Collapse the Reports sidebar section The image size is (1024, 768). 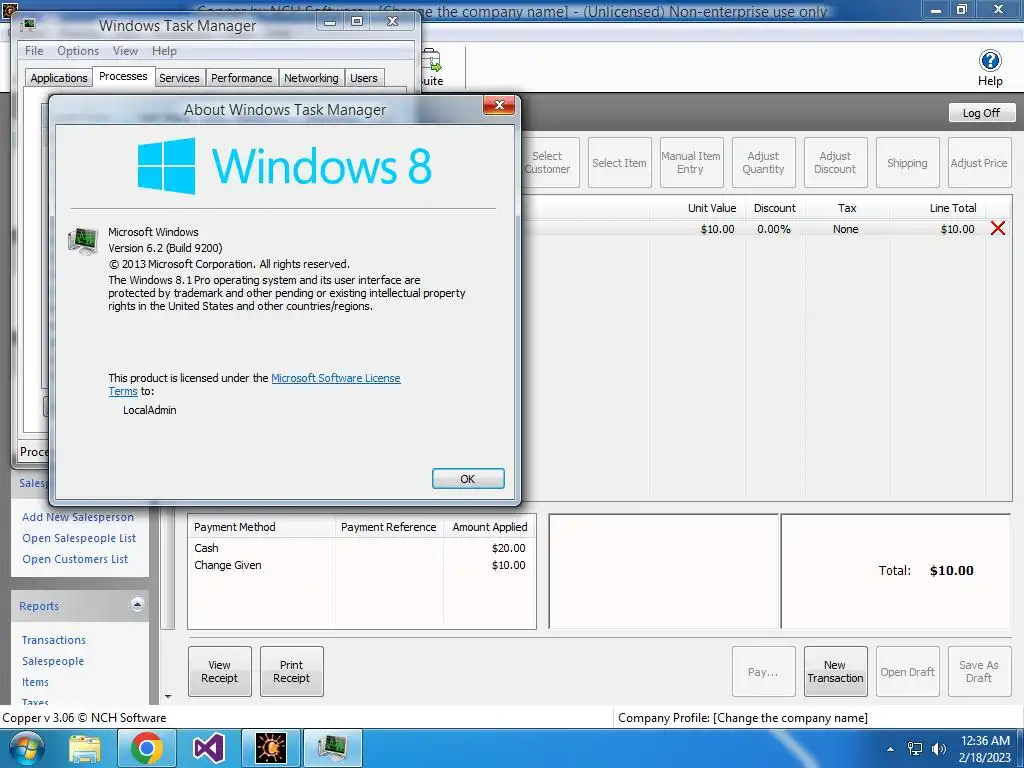click(x=137, y=604)
